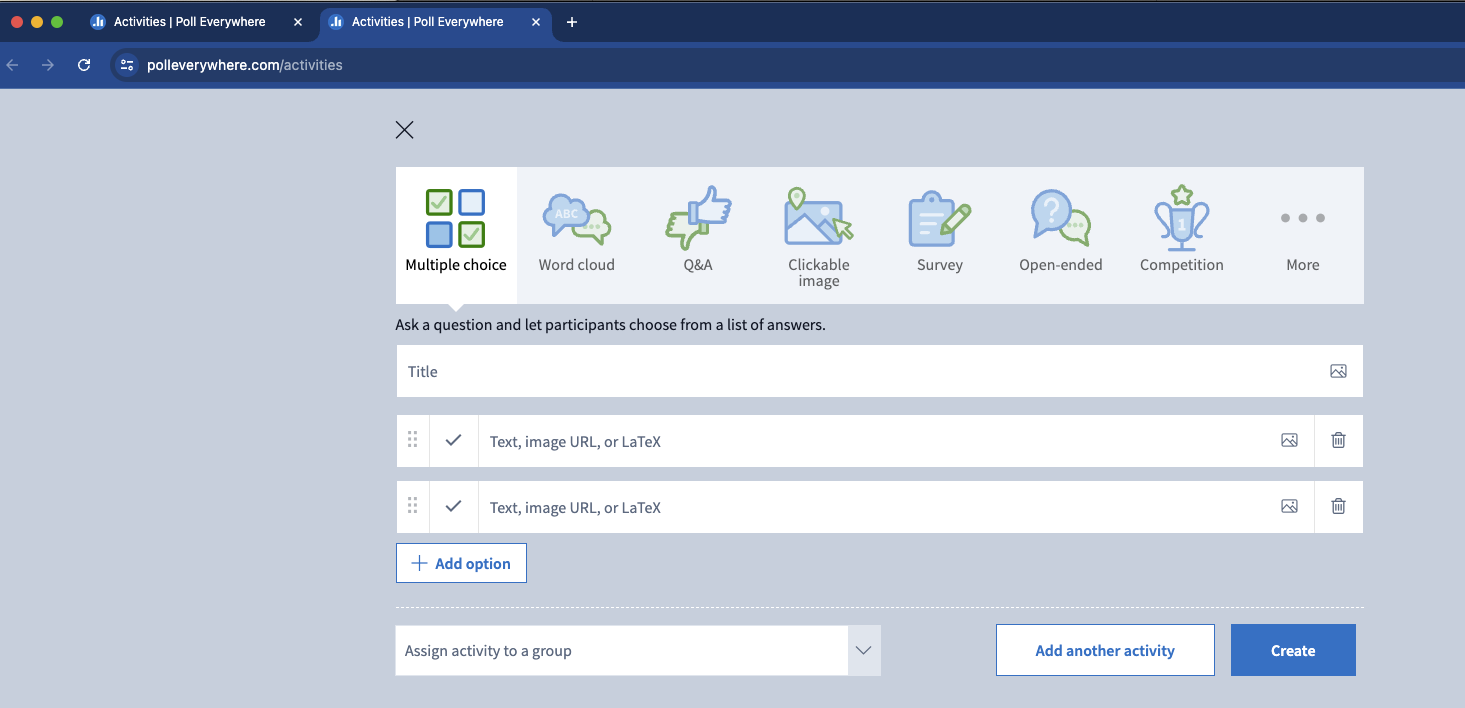Screen dimensions: 1465x708
Task: Expand the More activity types menu
Action: [1302, 235]
